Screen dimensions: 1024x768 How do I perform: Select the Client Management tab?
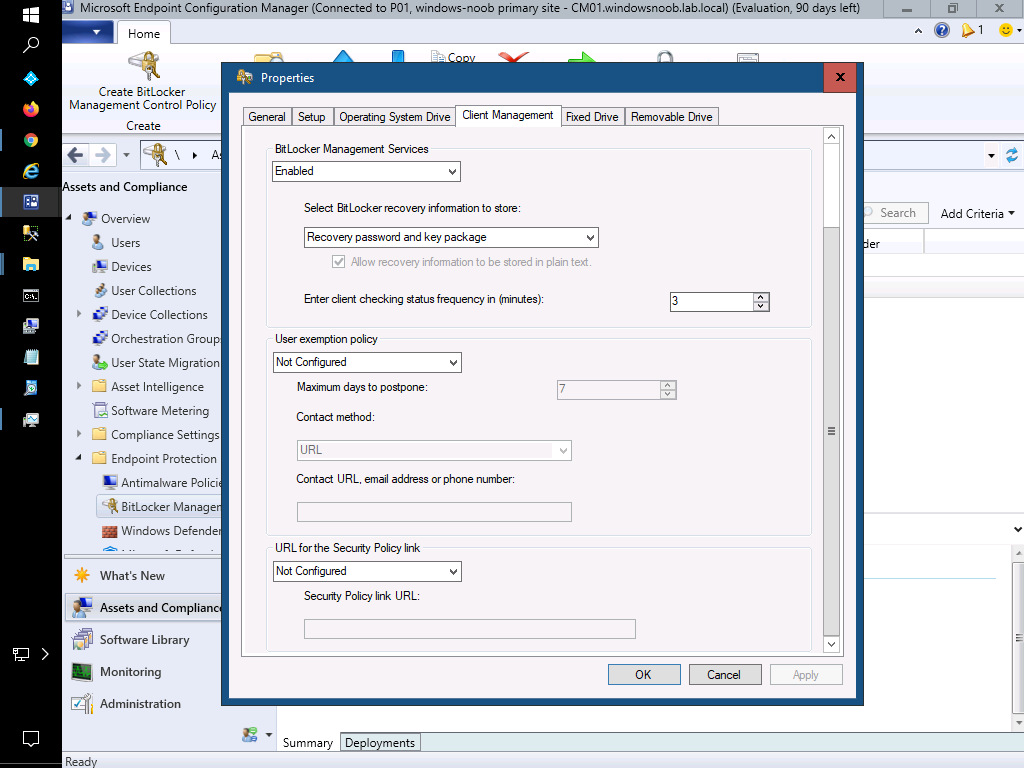click(x=508, y=116)
